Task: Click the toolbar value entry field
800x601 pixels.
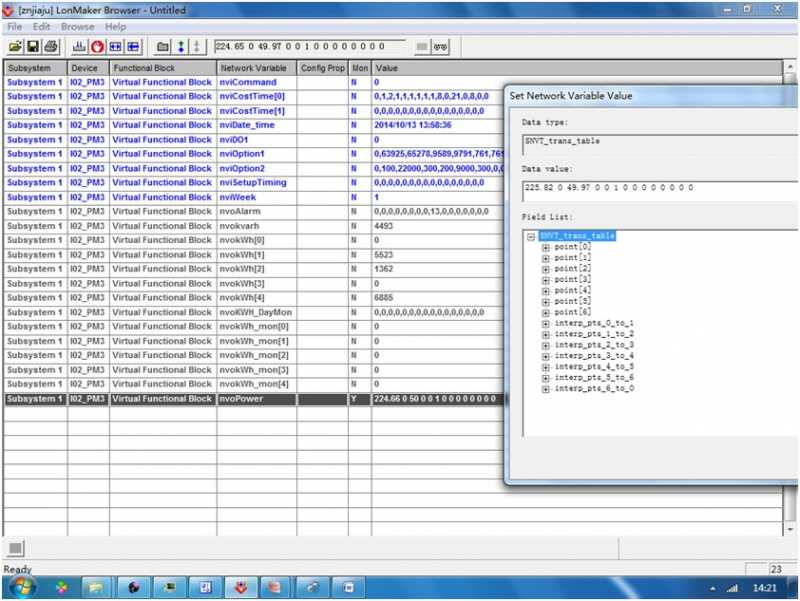Action: 310,47
